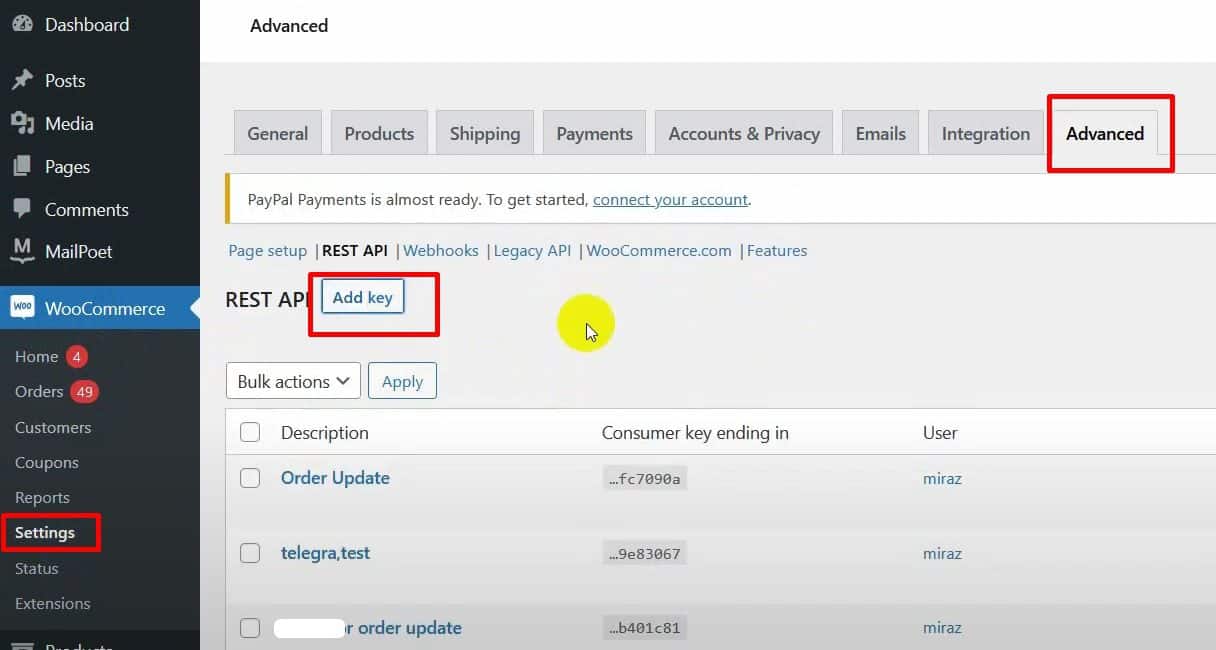The width and height of the screenshot is (1216, 650).
Task: Click the WooCommerce Woo logo icon
Action: coord(22,308)
